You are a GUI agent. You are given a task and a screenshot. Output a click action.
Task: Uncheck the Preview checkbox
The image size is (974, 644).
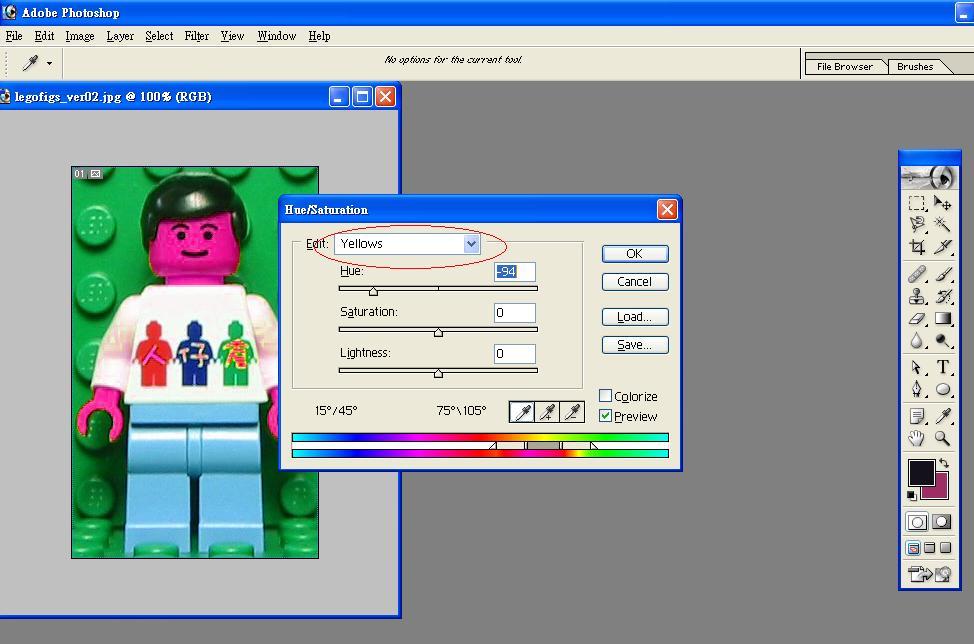click(x=606, y=415)
